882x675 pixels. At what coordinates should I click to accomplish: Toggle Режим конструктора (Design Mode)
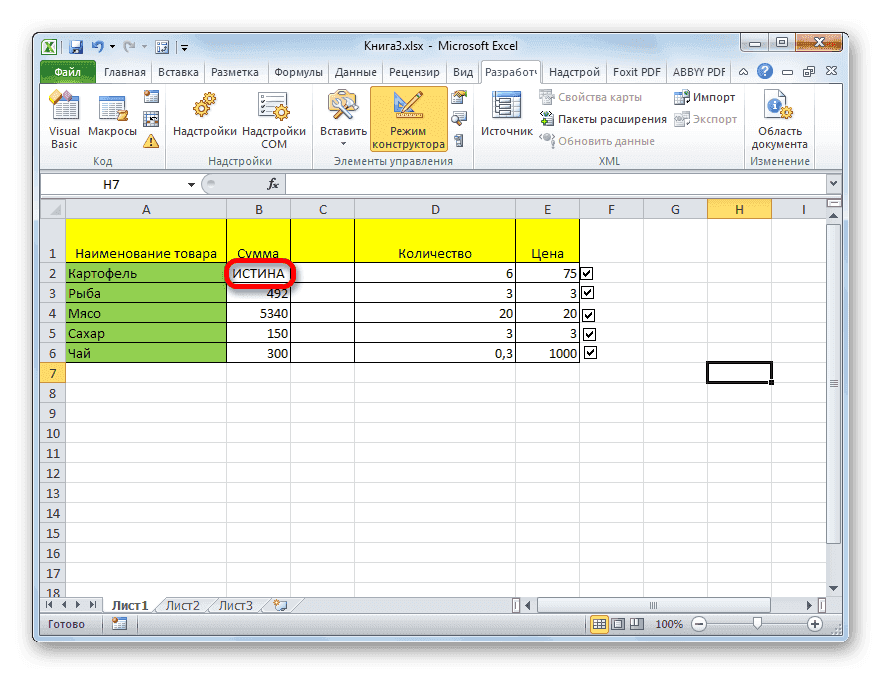(x=410, y=118)
